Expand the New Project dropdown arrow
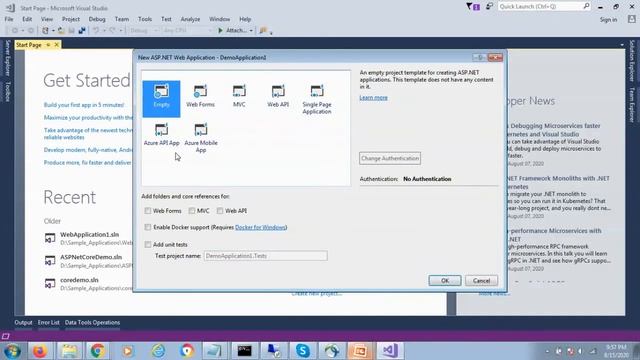This screenshot has width=640, height=360. pyautogui.click(x=53, y=31)
